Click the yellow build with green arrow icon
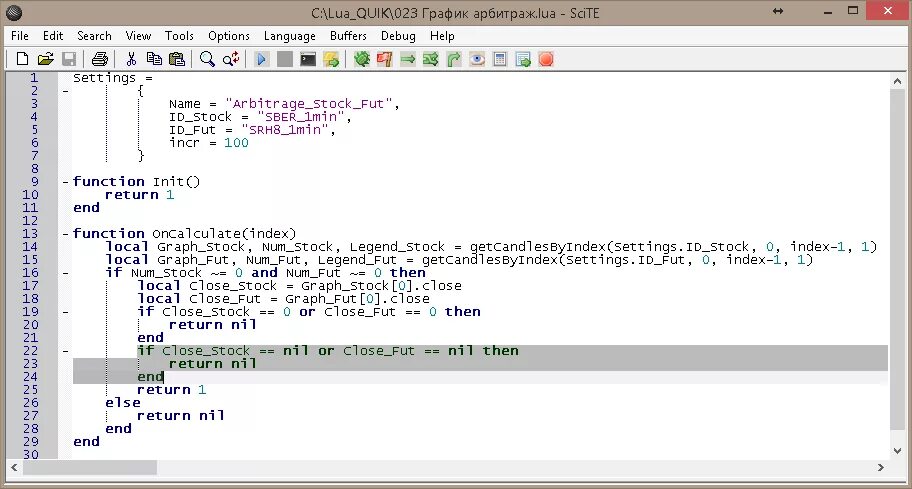912x489 pixels. [331, 59]
